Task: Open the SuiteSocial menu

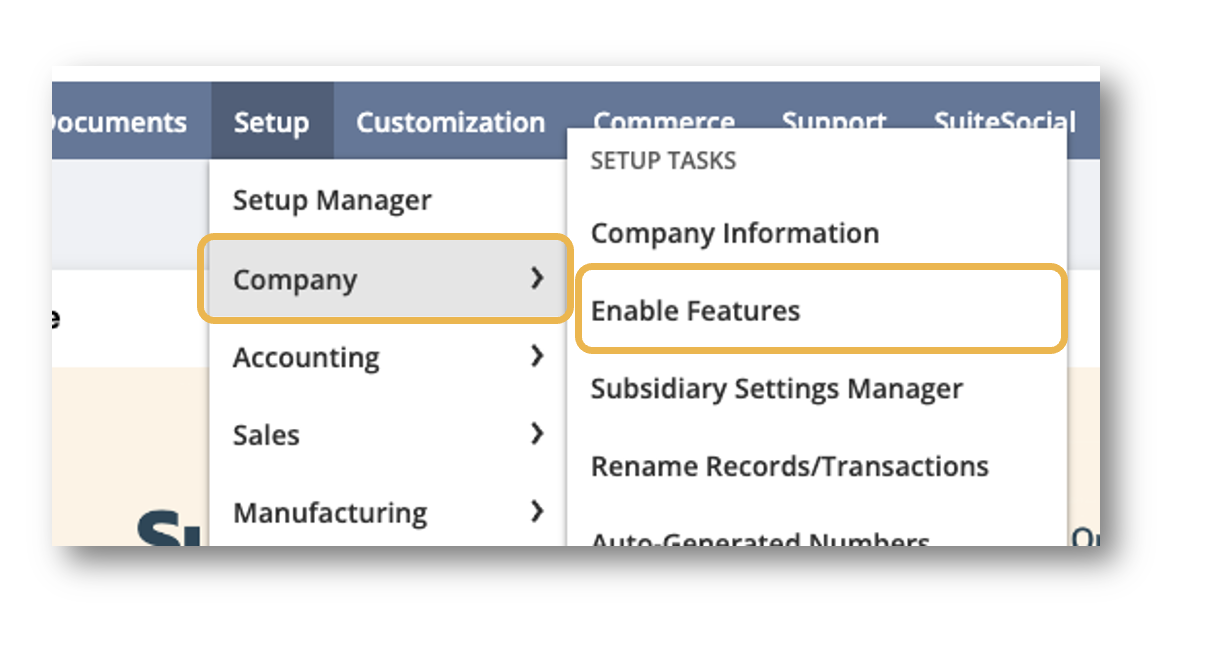Action: 1004,120
